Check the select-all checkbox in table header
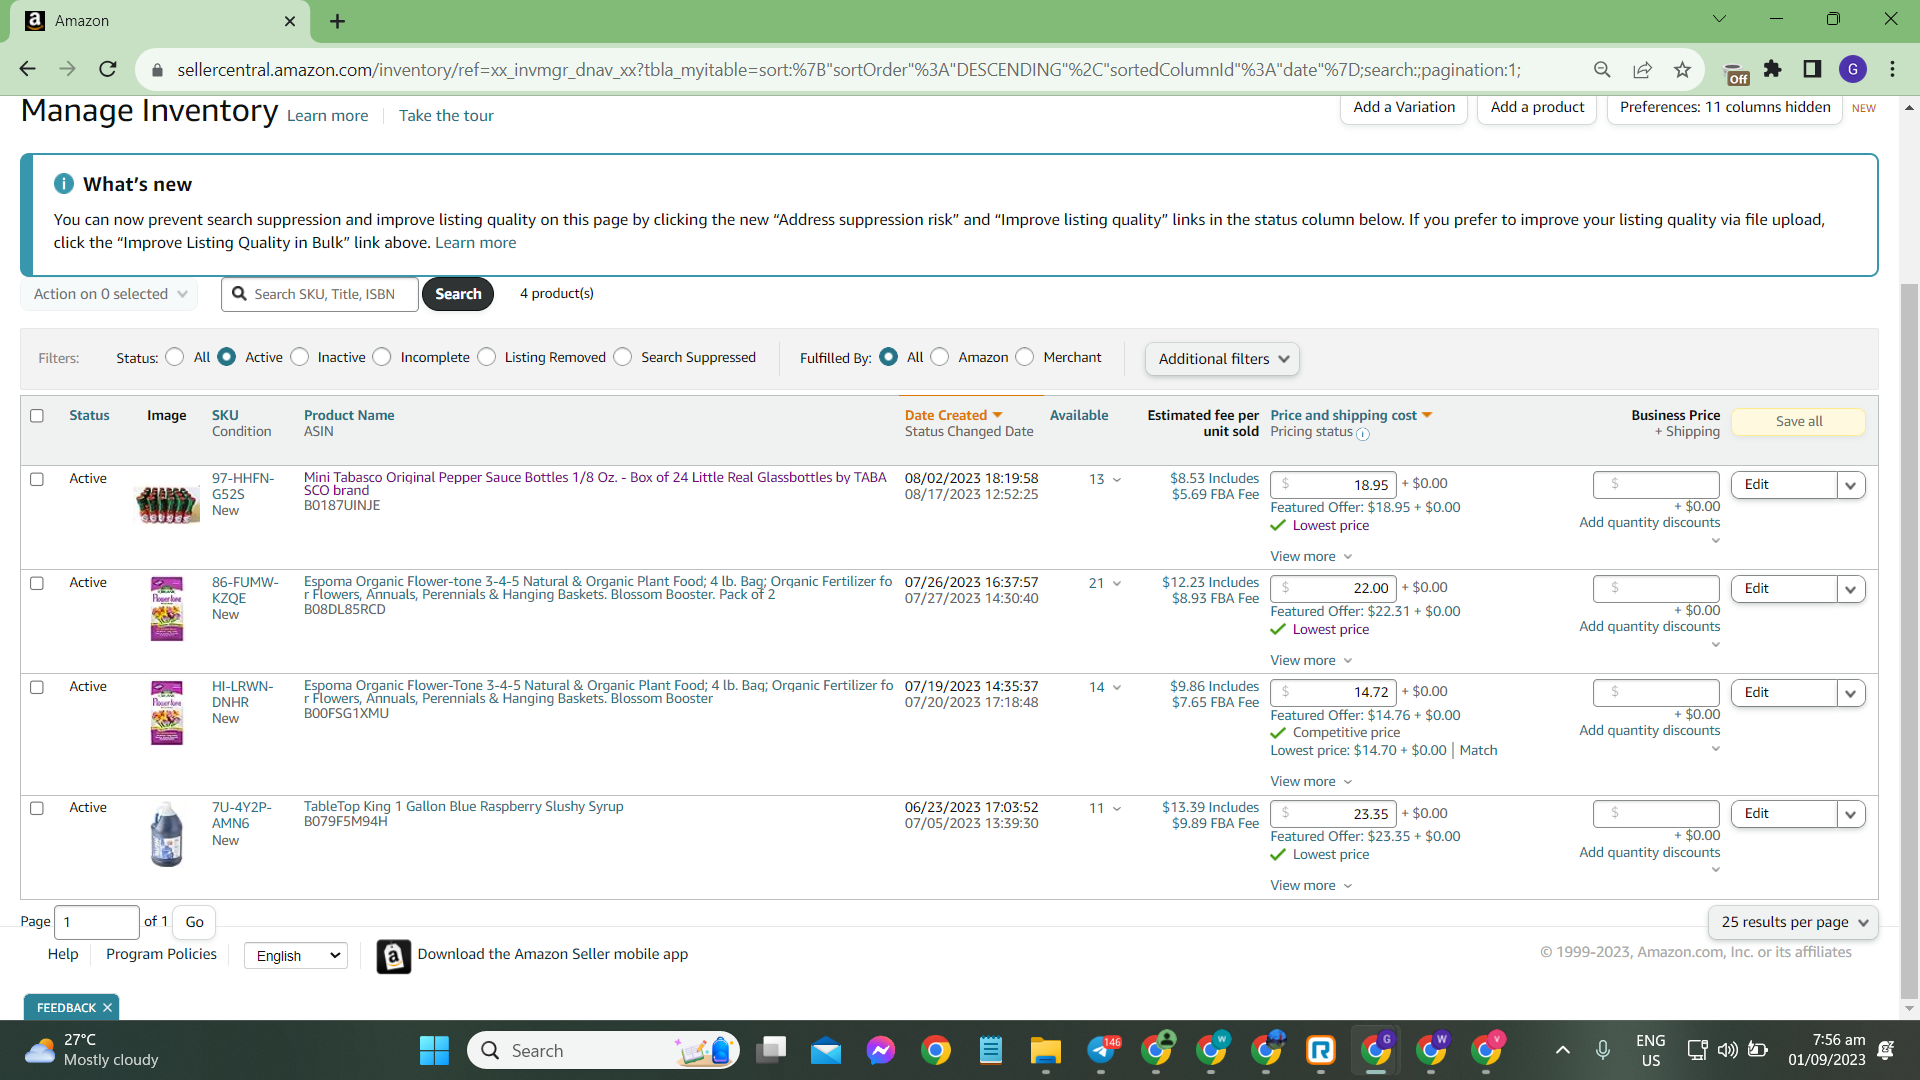Viewport: 1920px width, 1080px height. (x=37, y=416)
